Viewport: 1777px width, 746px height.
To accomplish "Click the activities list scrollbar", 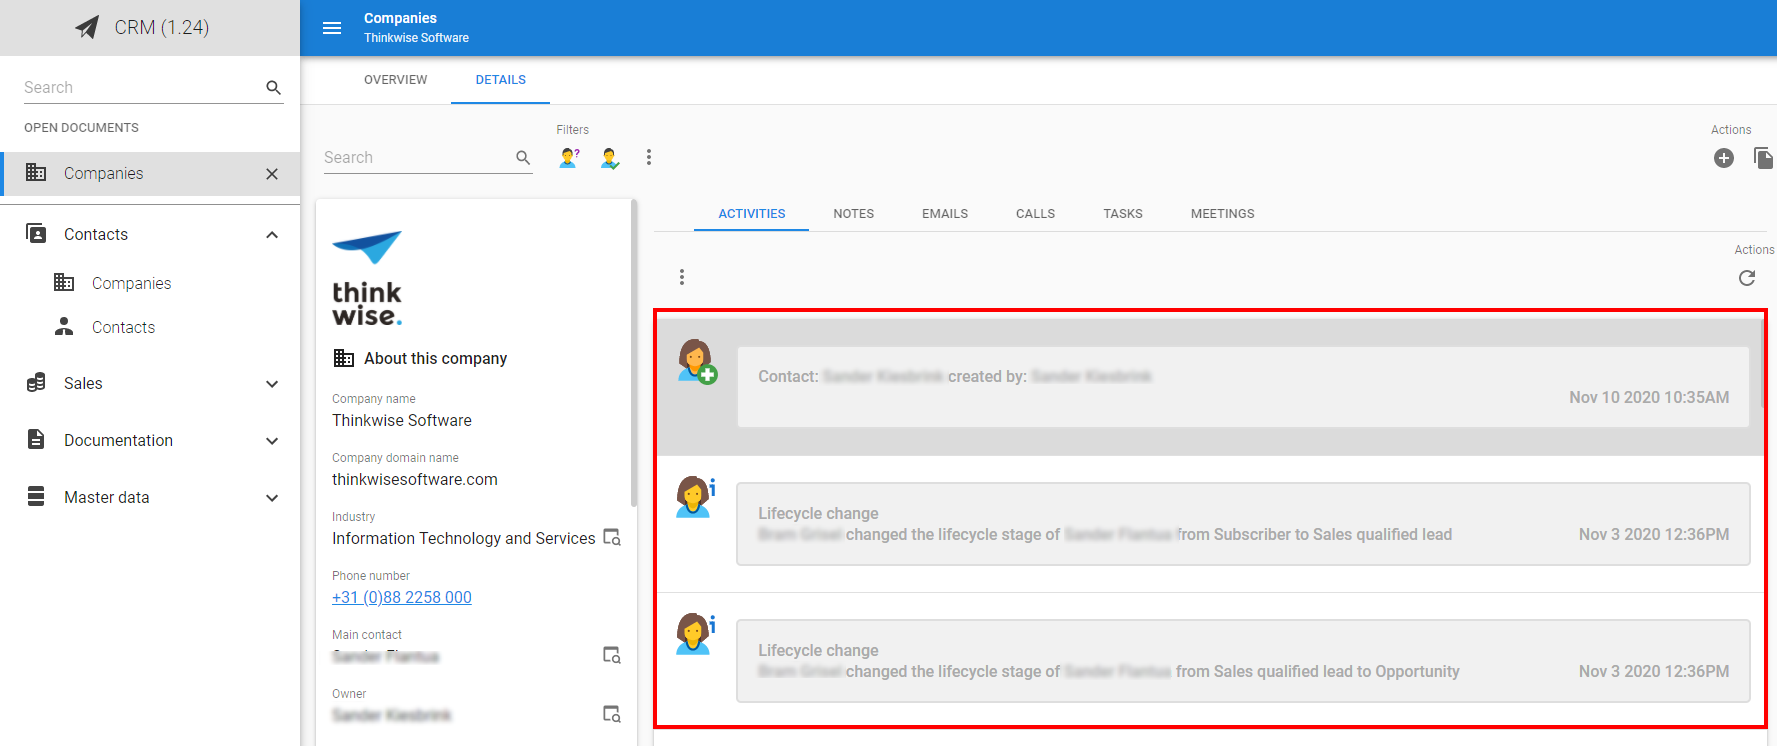I will [1761, 364].
